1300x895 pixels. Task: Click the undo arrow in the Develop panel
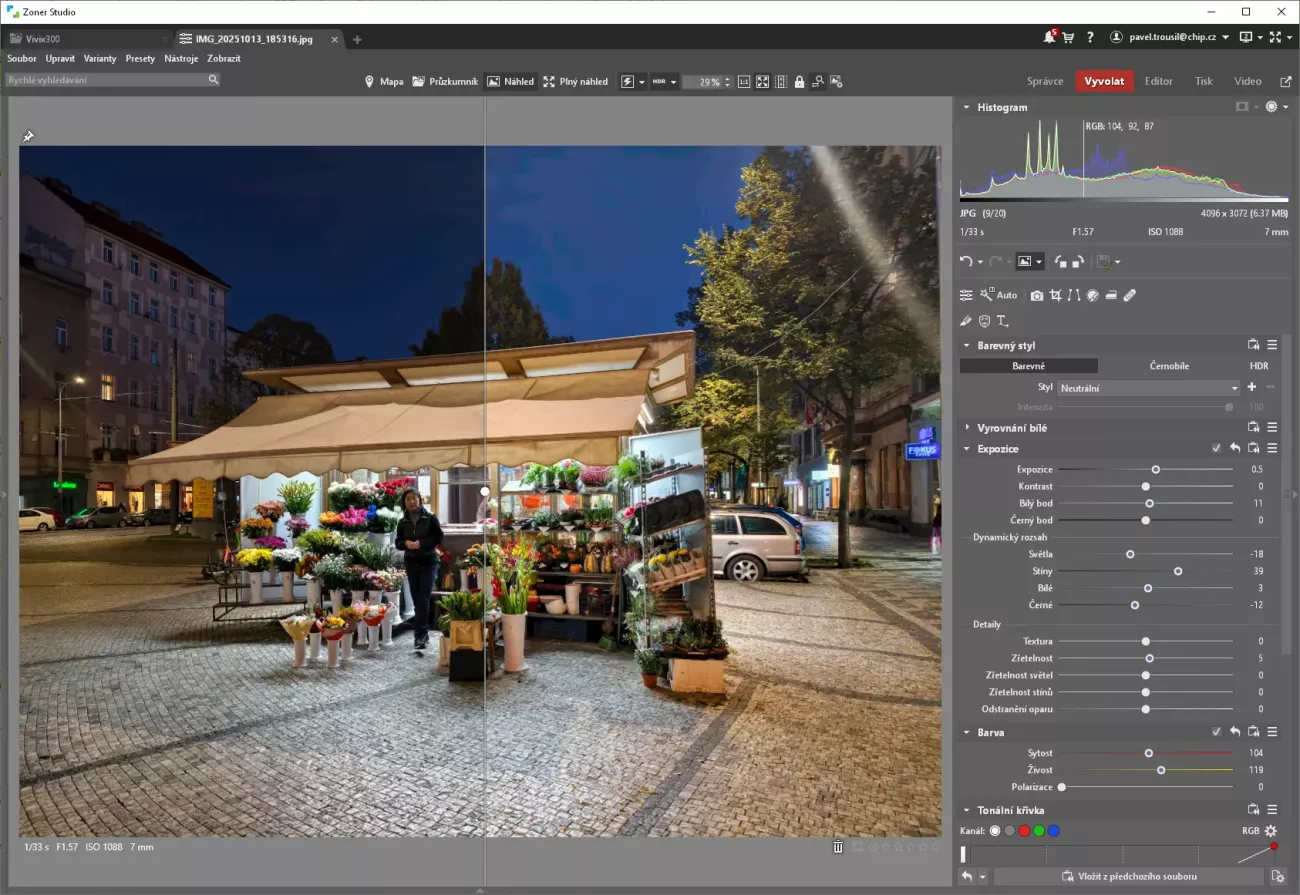966,261
